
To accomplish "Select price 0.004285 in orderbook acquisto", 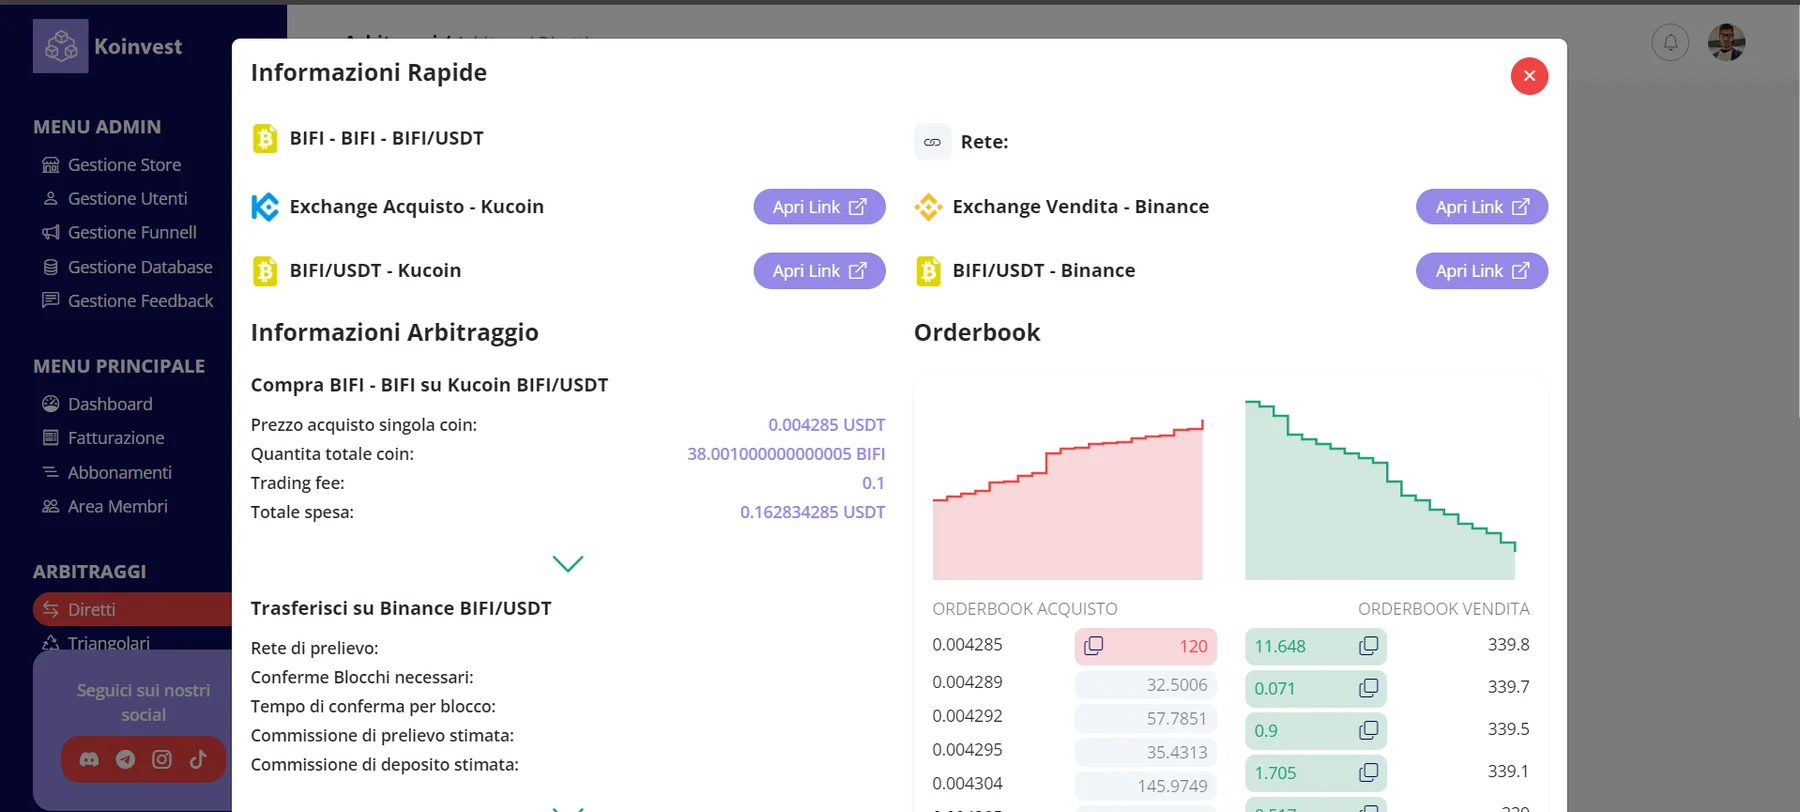I will point(967,645).
